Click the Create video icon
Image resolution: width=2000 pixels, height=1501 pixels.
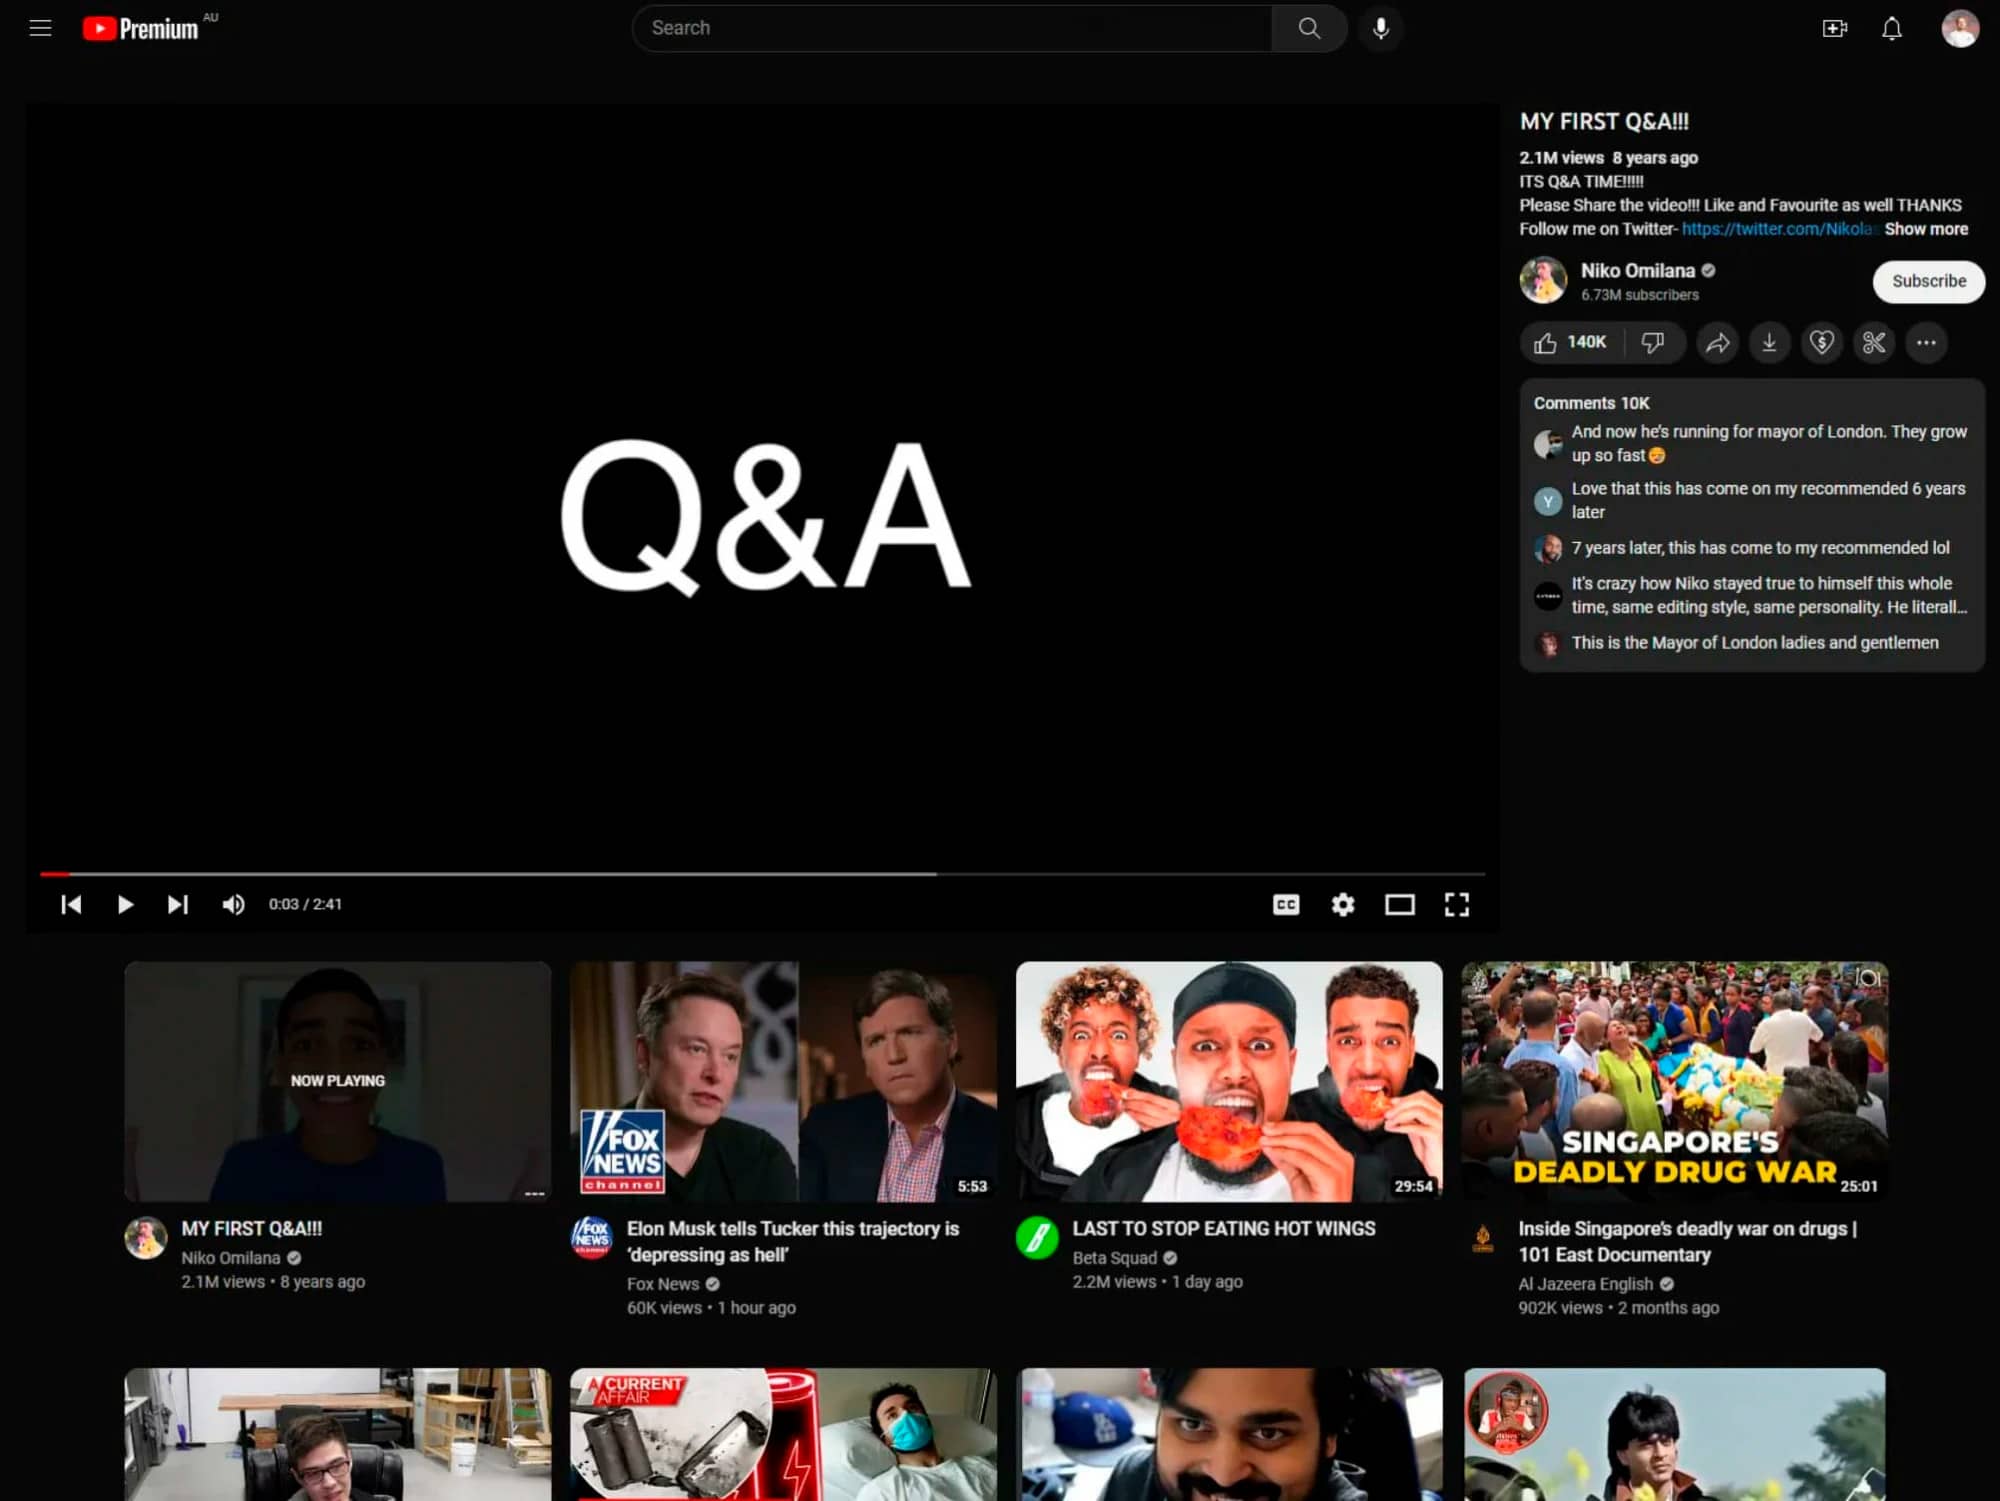click(1834, 28)
